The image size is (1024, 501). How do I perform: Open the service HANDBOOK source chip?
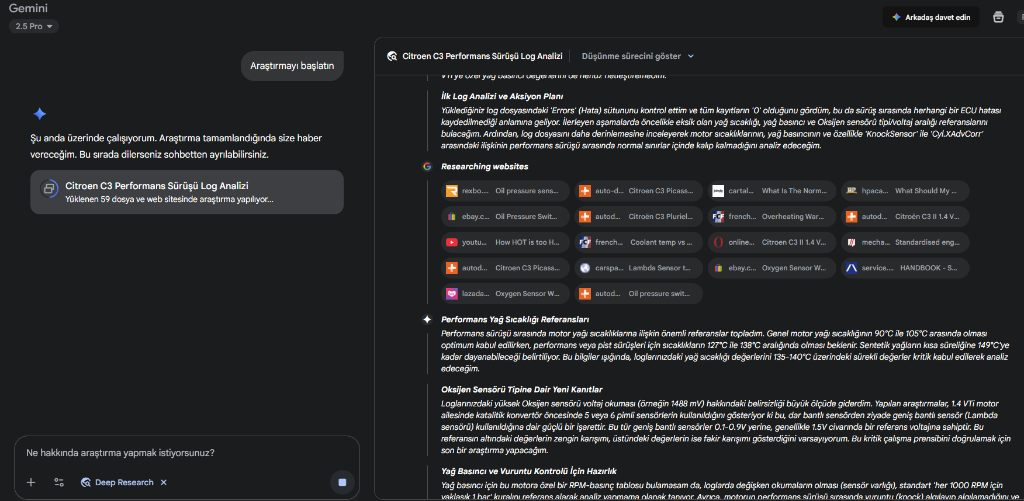coord(903,268)
